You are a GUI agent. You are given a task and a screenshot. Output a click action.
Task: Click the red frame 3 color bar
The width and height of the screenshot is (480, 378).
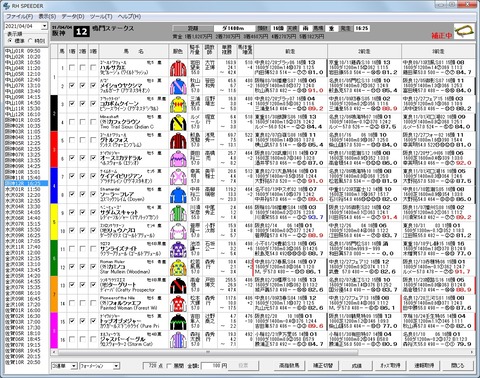coord(54,149)
